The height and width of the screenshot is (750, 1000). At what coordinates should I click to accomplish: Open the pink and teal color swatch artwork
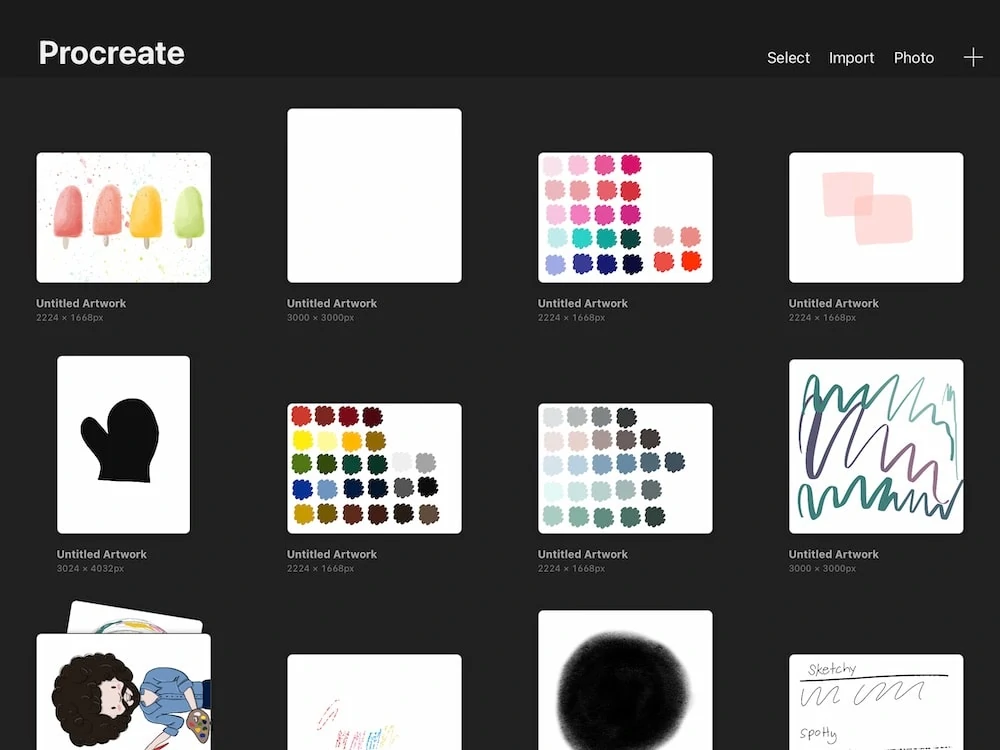[x=625, y=217]
